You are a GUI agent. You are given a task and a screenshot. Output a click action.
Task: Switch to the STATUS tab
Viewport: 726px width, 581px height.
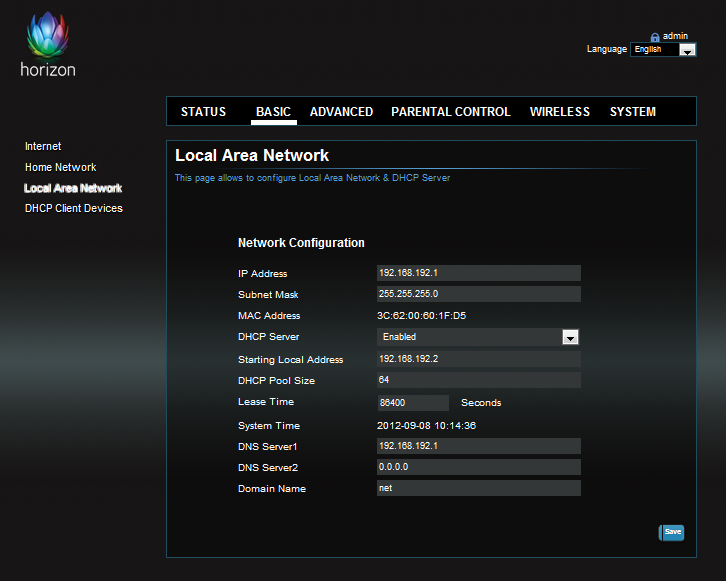click(203, 112)
